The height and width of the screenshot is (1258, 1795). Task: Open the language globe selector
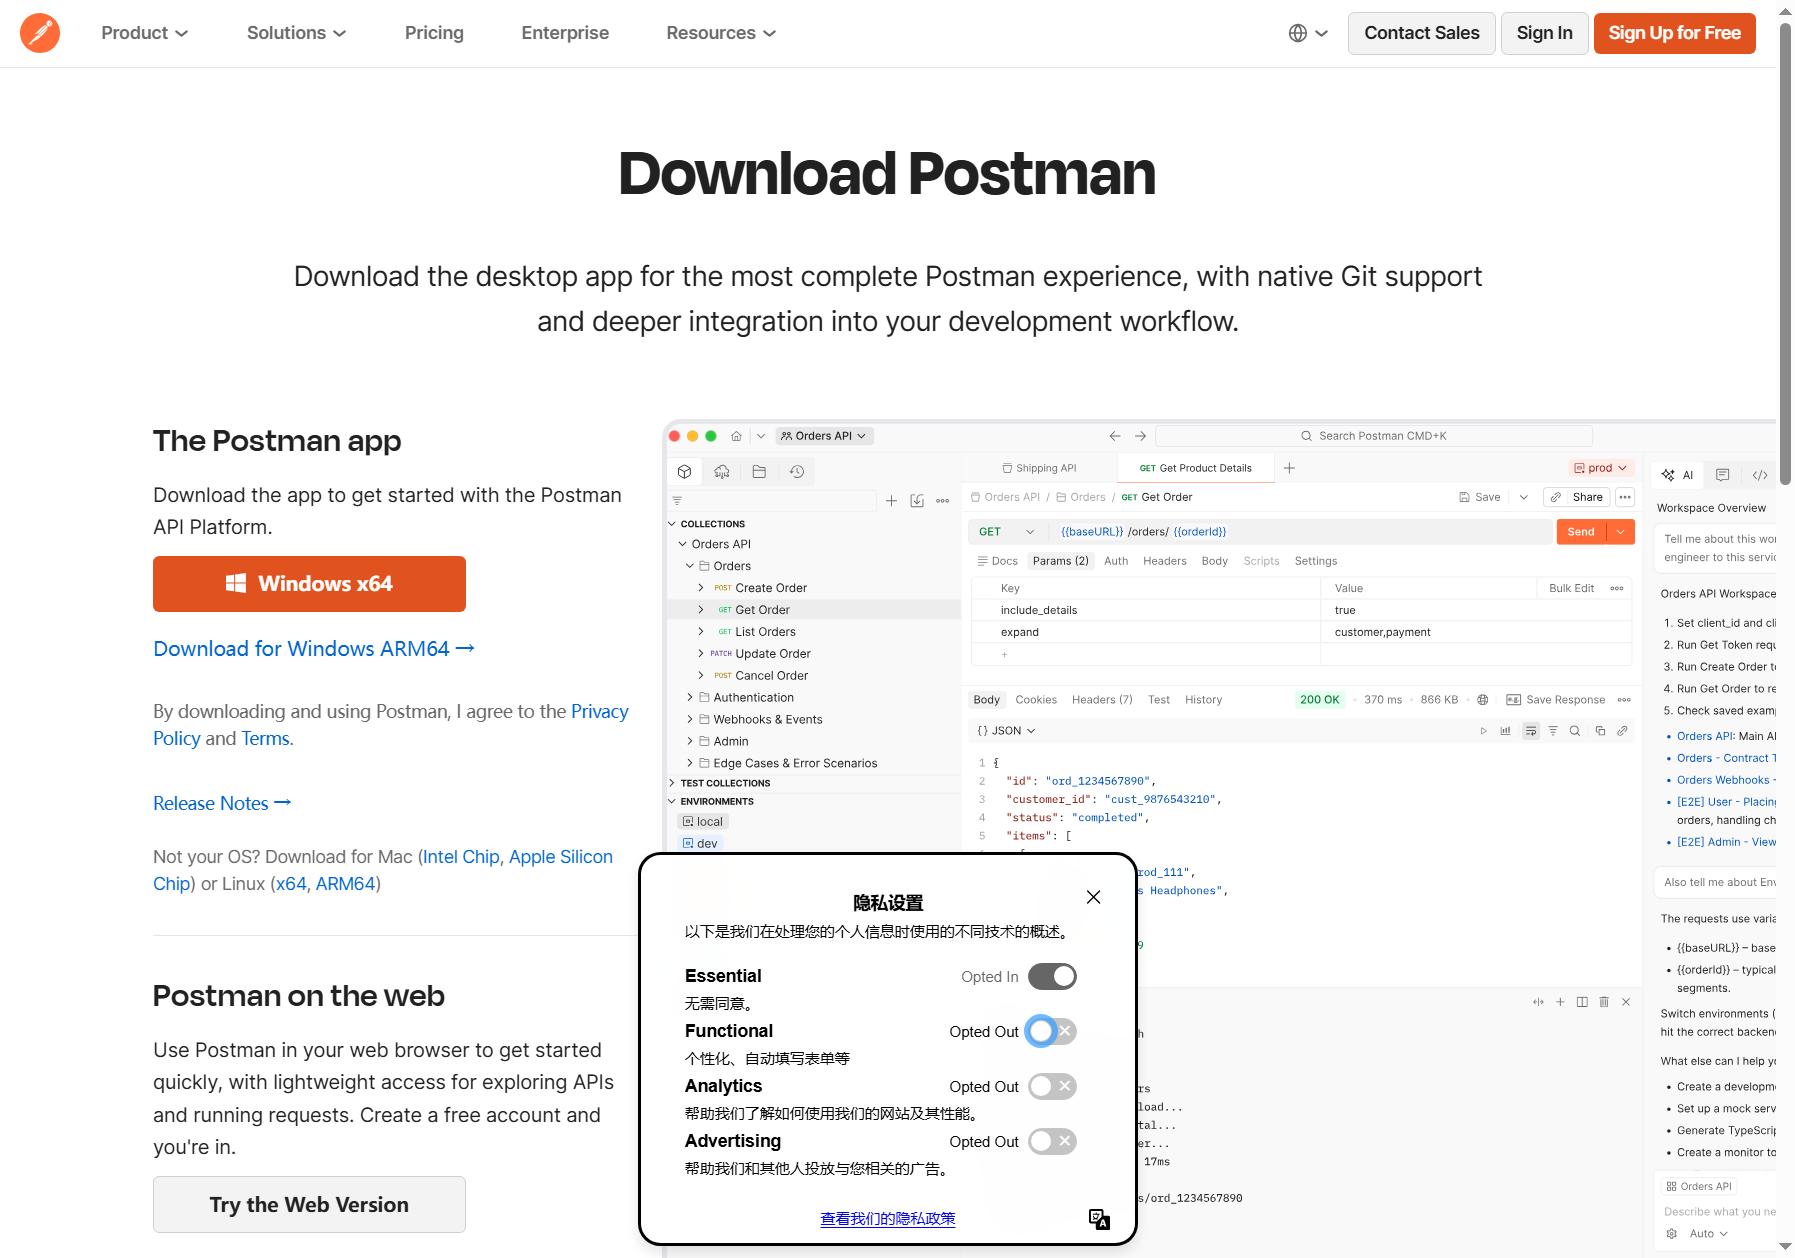[1307, 33]
